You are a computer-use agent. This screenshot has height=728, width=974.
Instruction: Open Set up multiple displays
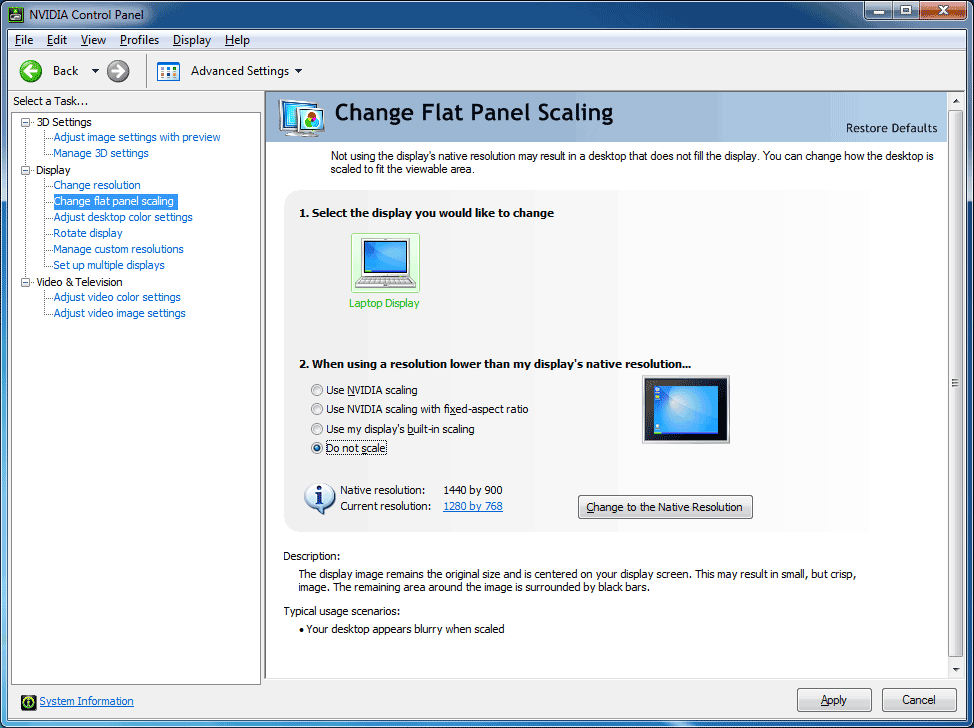[109, 265]
